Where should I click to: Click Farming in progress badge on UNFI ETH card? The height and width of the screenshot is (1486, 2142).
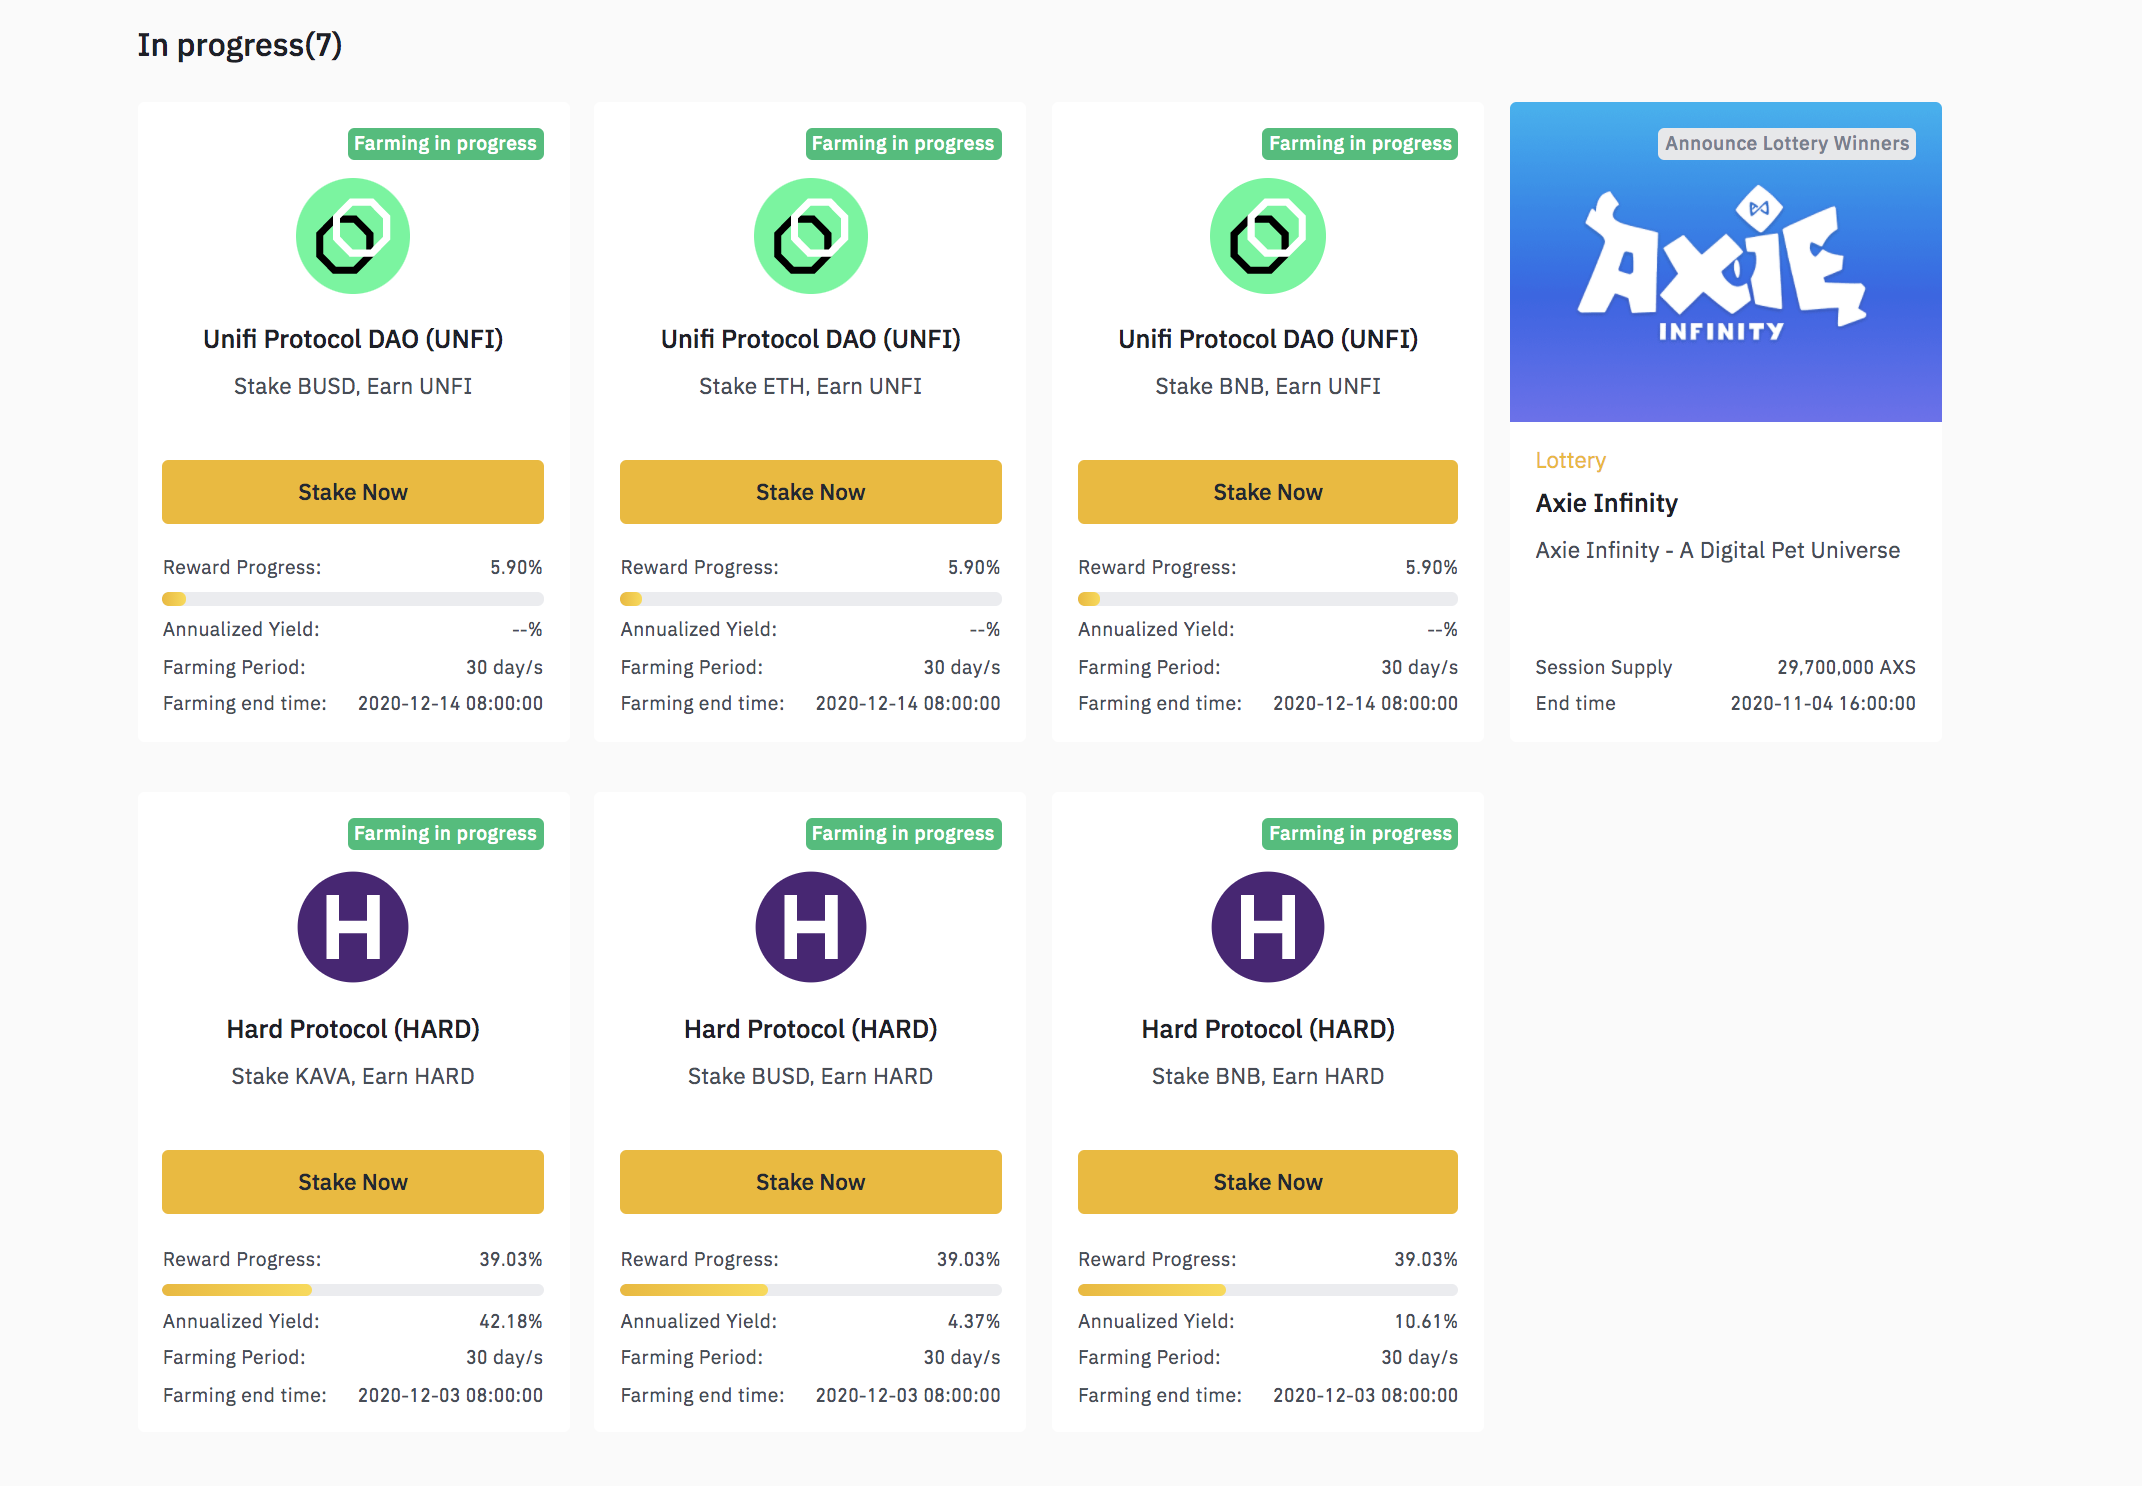pyautogui.click(x=904, y=143)
